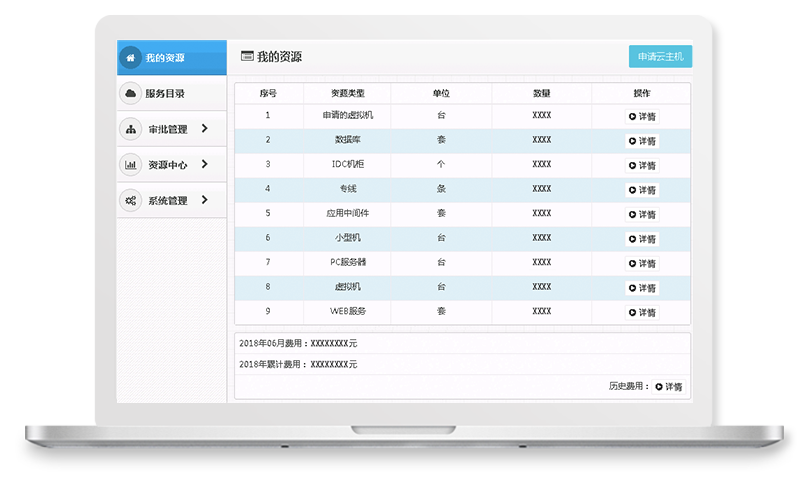This screenshot has height=495, width=808.
Task: Expand the 资源中心 menu chevron
Action: [x=205, y=164]
